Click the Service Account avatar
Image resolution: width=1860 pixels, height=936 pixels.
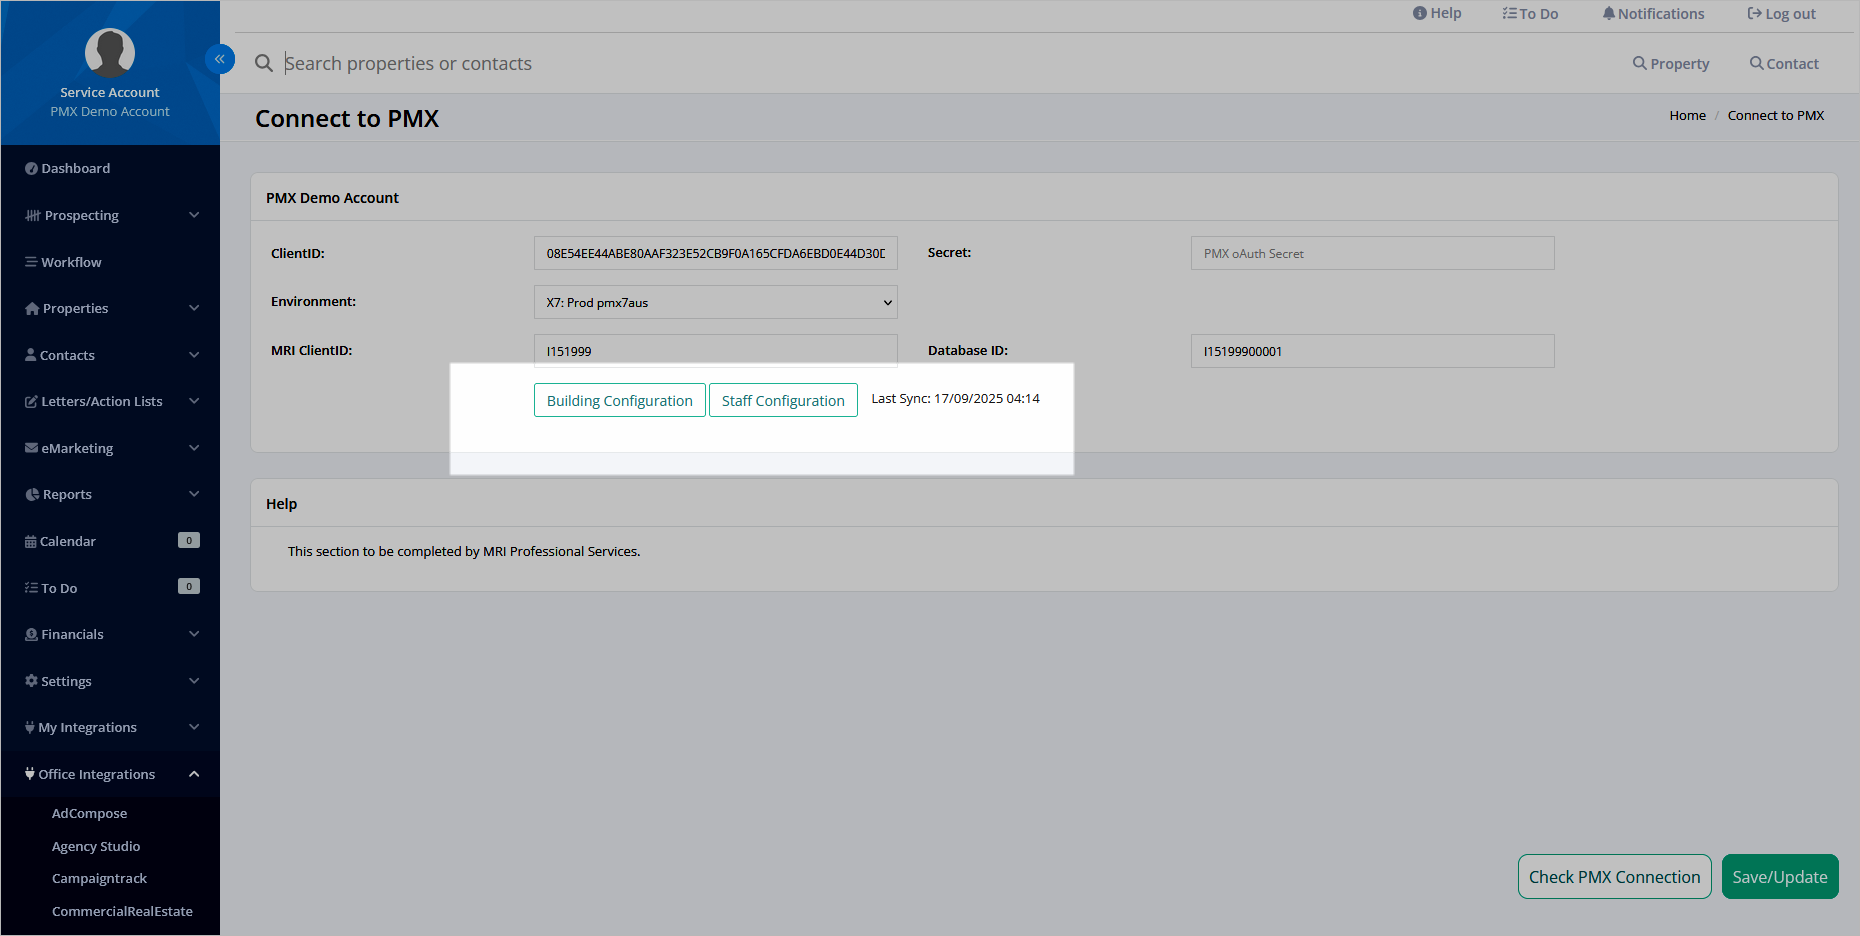click(110, 52)
